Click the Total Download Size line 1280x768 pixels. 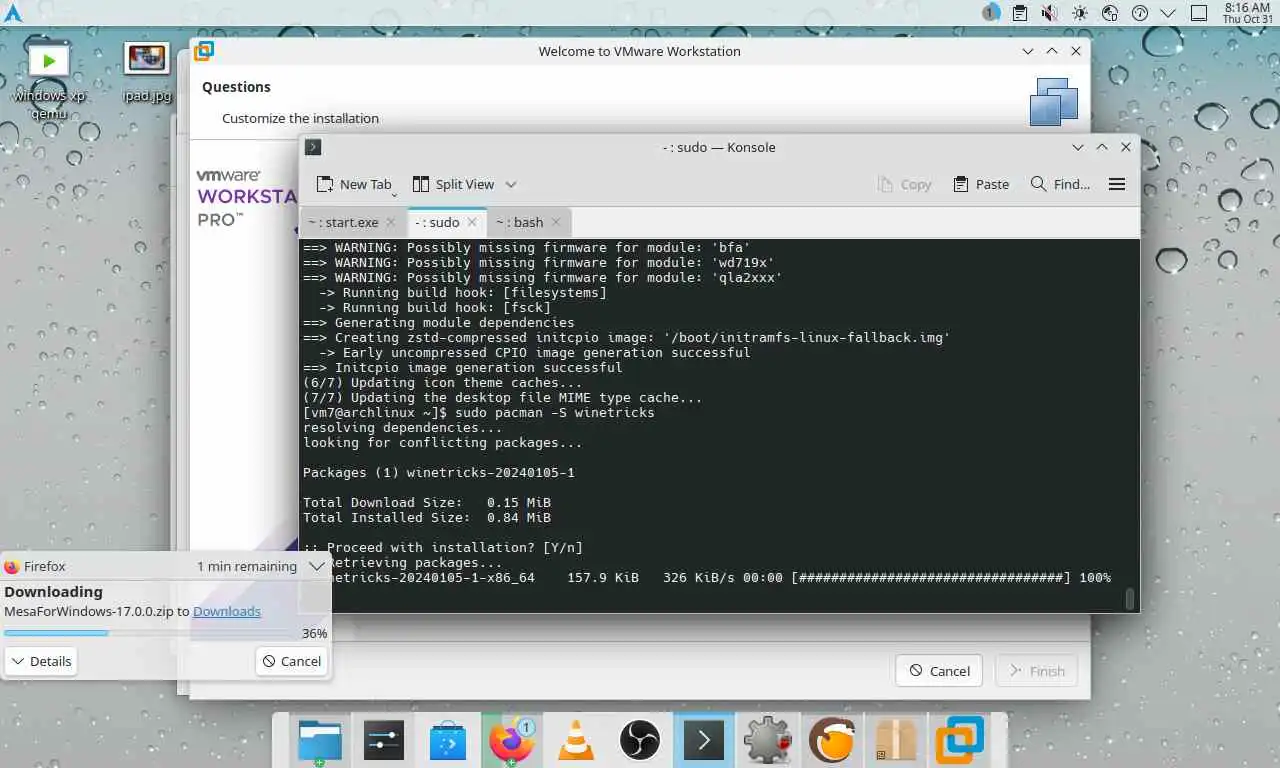click(x=426, y=502)
